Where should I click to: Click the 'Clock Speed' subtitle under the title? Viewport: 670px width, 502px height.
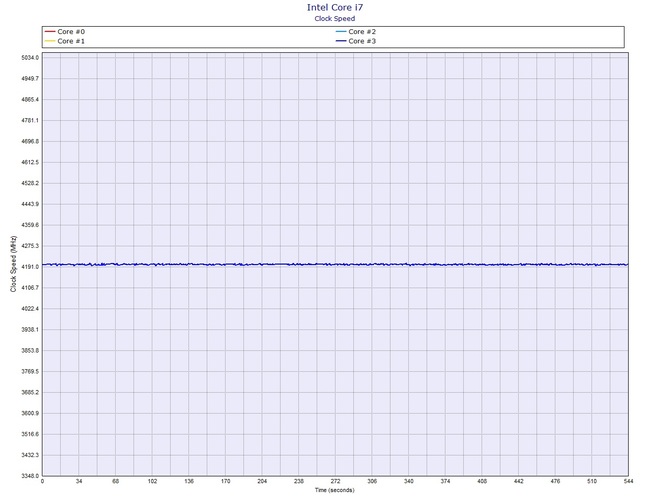(335, 18)
